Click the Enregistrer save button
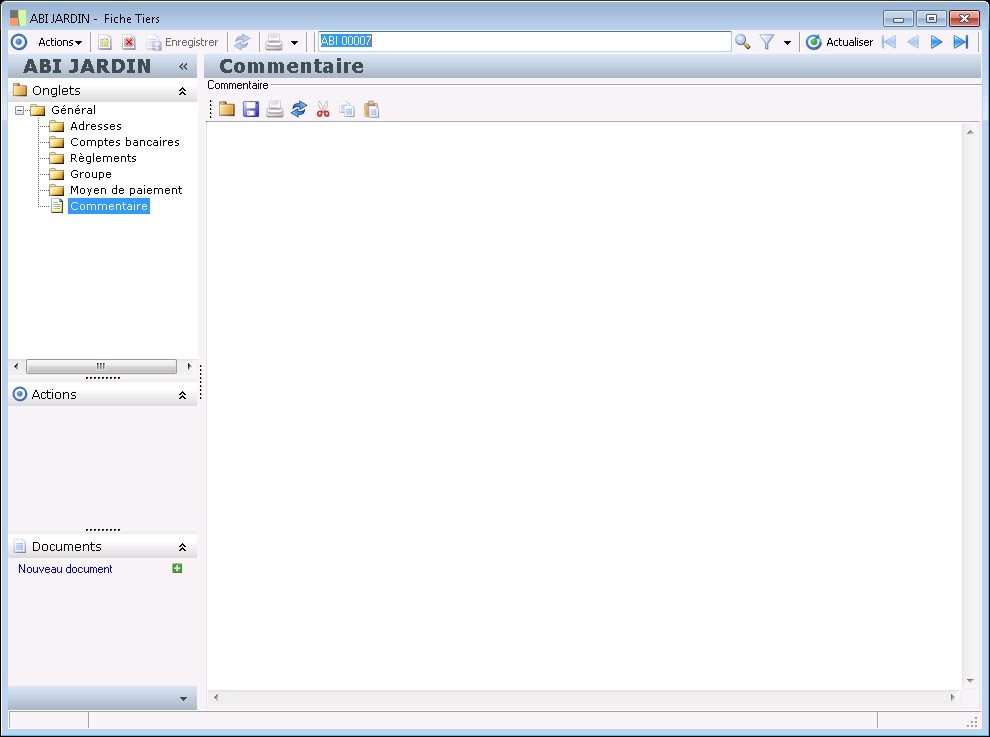Screen dimensions: 990x737 (182, 42)
